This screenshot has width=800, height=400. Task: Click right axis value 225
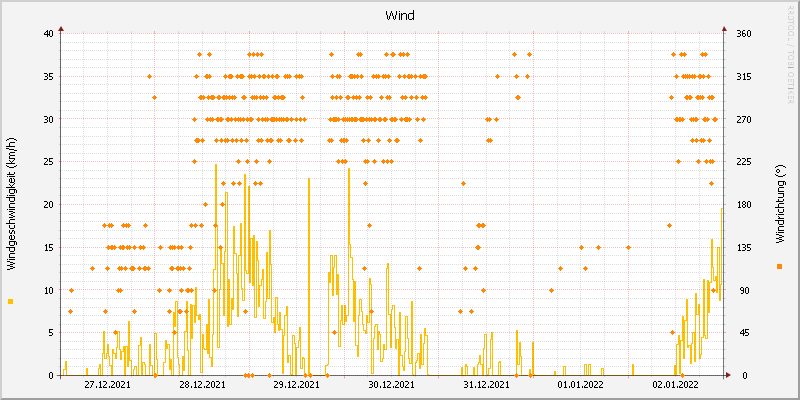point(744,162)
